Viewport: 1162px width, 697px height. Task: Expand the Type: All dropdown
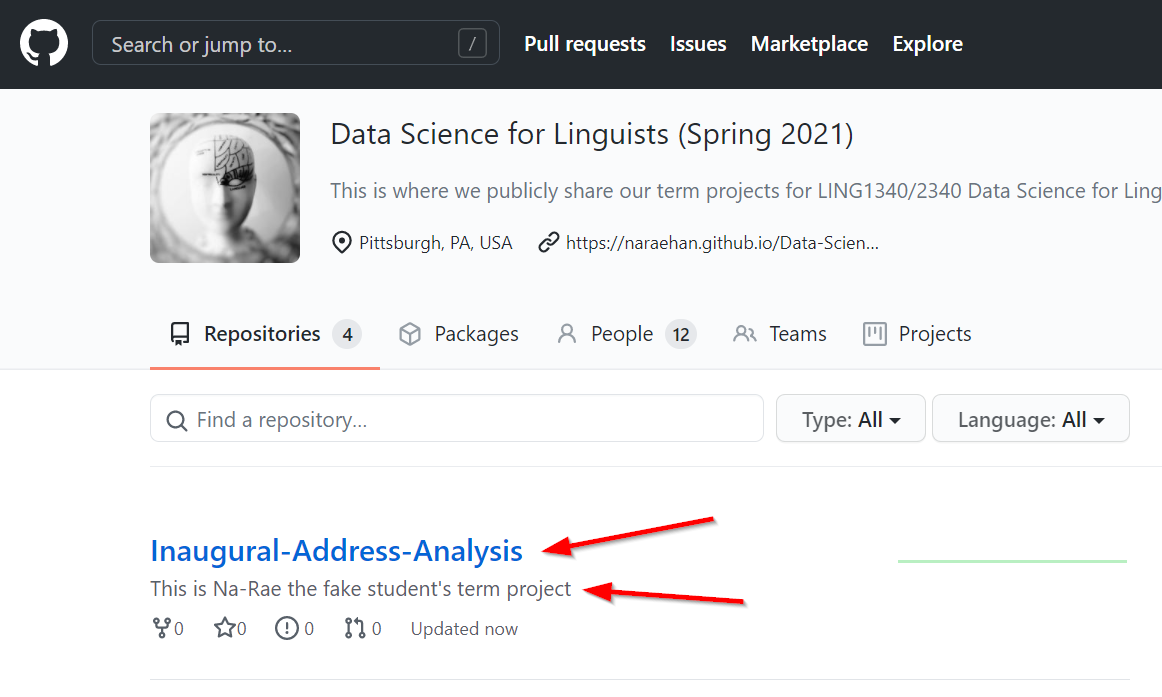coord(850,420)
